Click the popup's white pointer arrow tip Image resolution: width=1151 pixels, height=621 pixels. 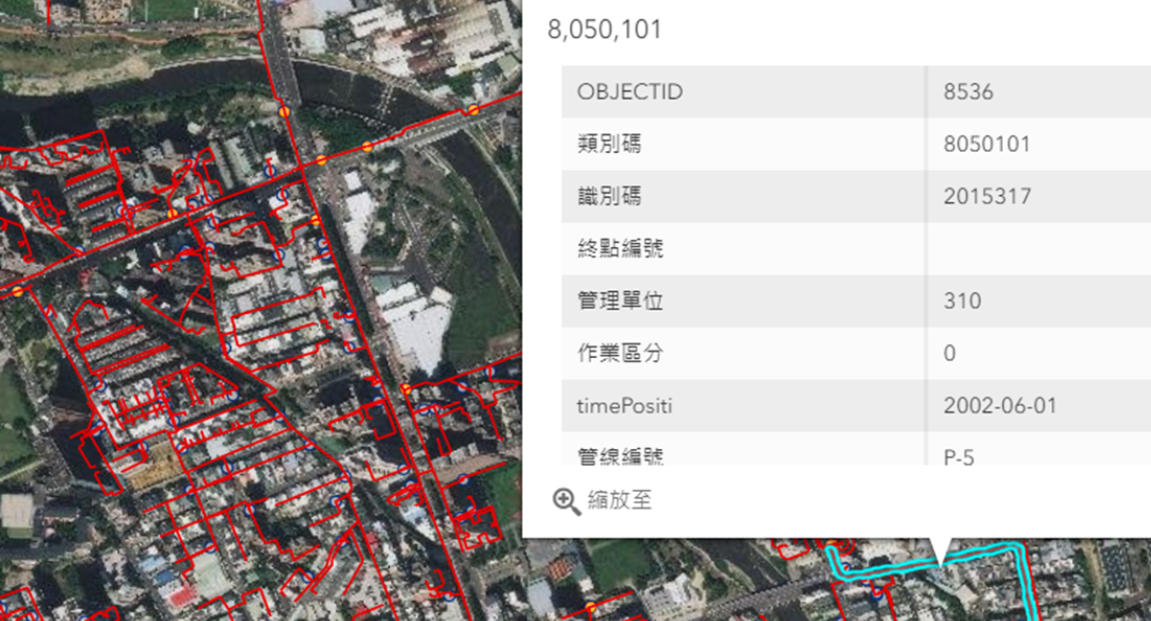tap(939, 560)
